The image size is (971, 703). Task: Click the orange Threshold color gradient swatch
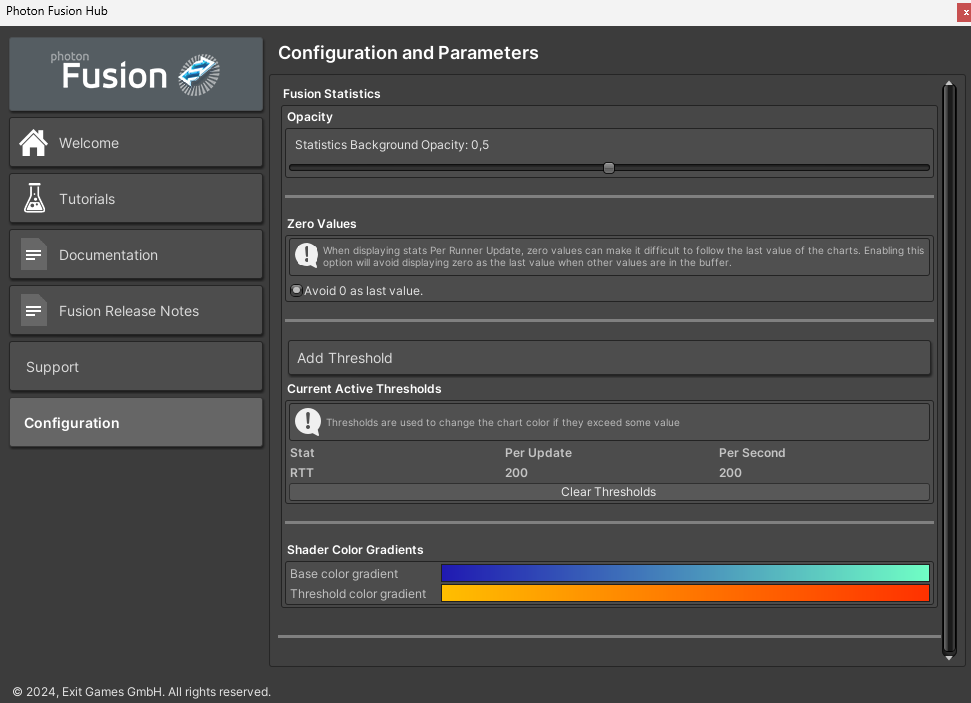point(685,592)
